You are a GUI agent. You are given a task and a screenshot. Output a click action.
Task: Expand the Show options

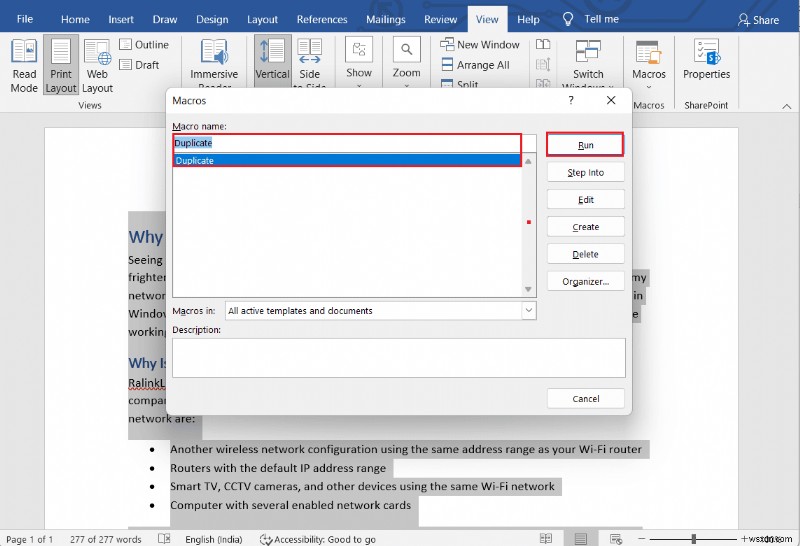[359, 62]
